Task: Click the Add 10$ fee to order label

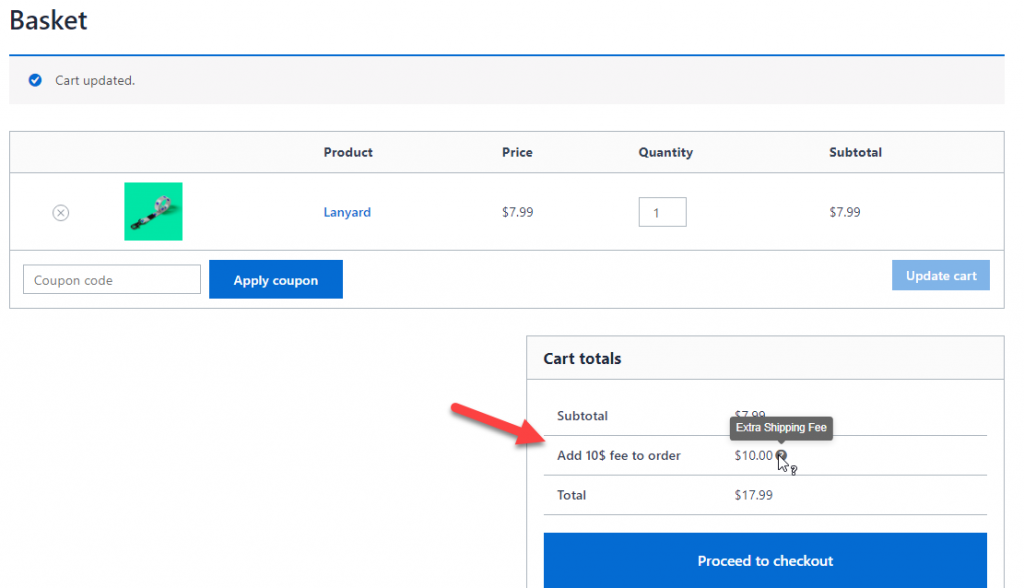Action: click(x=618, y=455)
